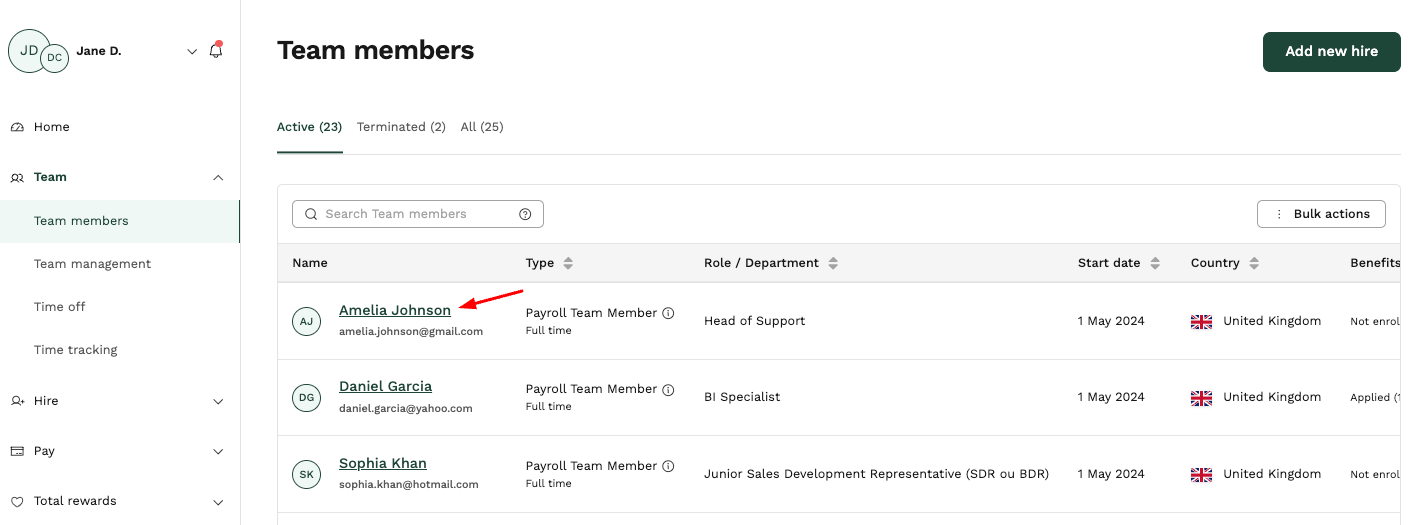
Task: Click info icon beside Daniel's Payroll Team Member
Action: (x=668, y=389)
